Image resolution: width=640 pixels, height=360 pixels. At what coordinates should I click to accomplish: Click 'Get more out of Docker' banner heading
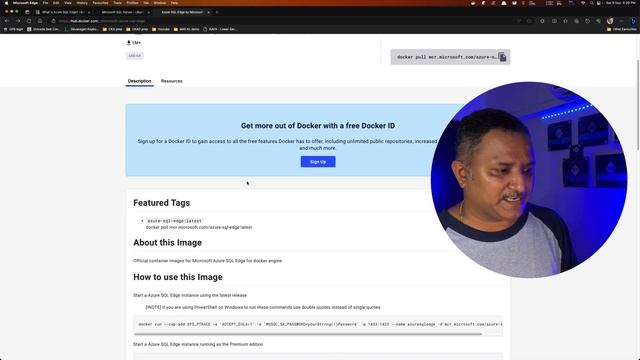tap(318, 126)
